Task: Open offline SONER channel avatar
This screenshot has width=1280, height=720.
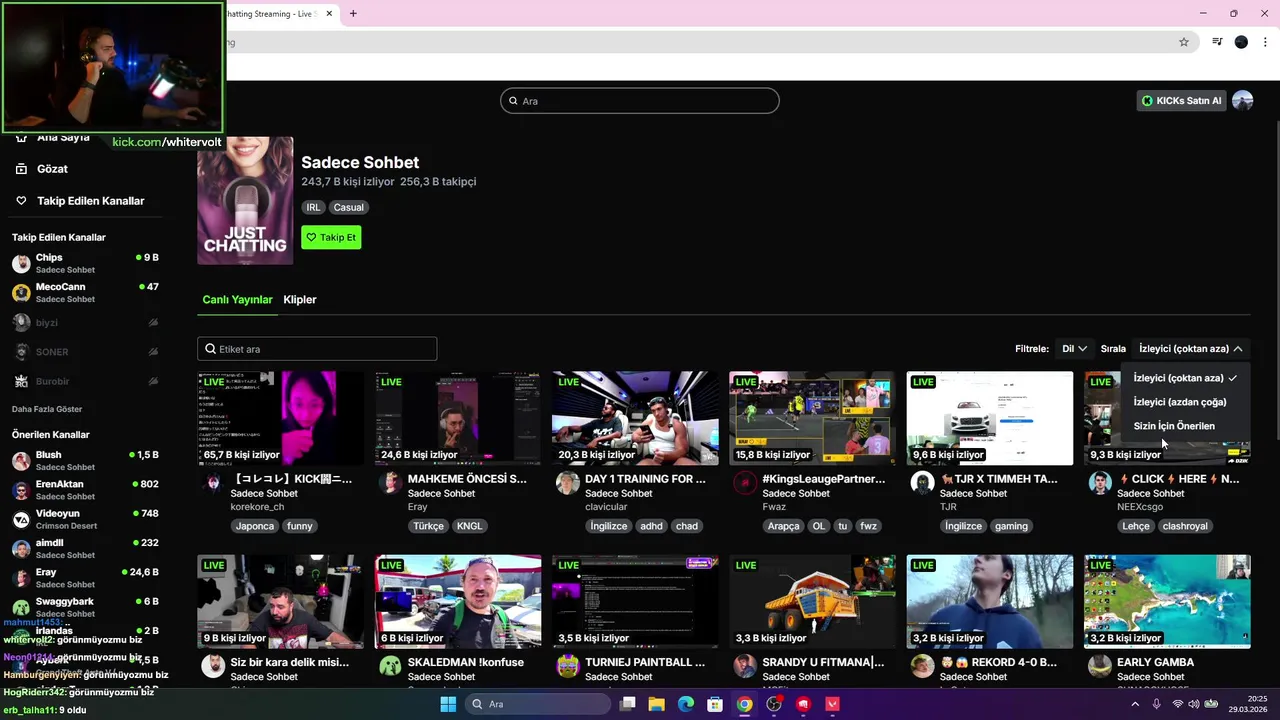Action: pyautogui.click(x=21, y=352)
